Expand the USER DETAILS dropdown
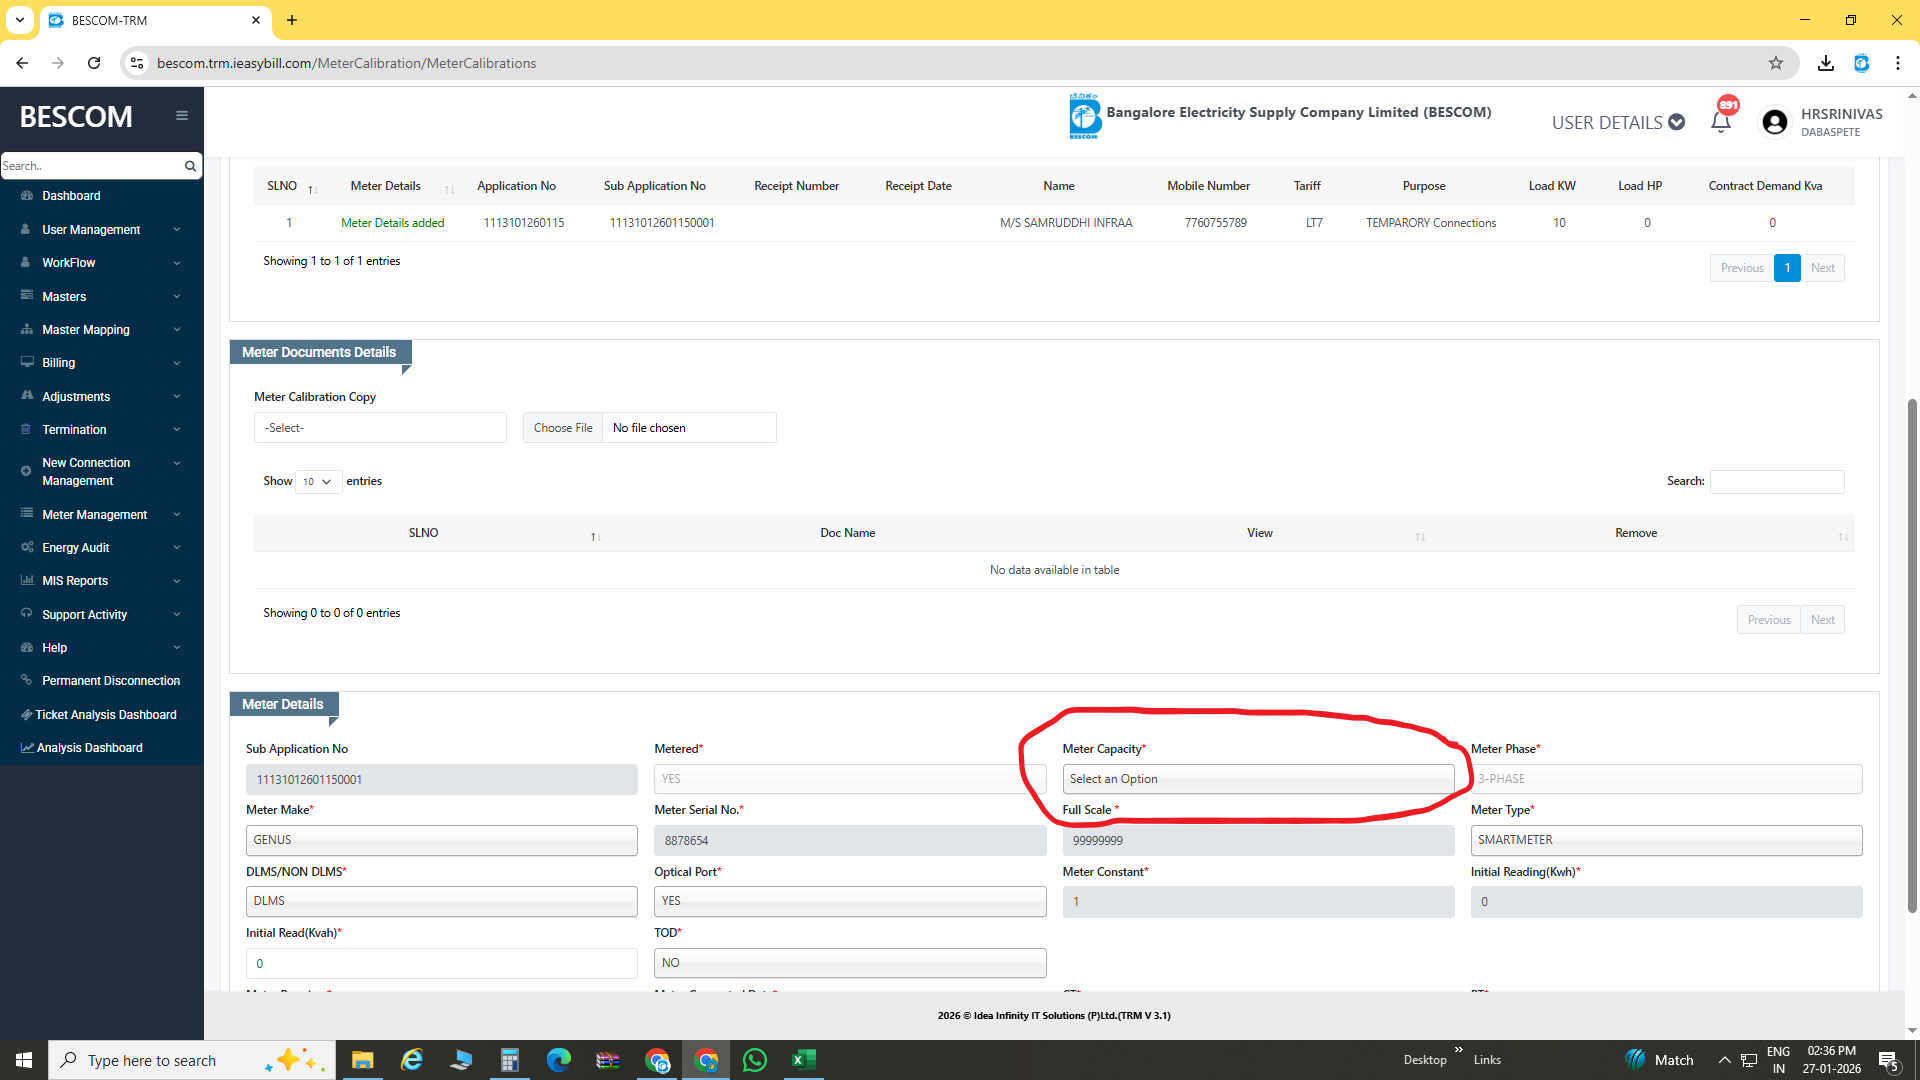 coord(1618,122)
